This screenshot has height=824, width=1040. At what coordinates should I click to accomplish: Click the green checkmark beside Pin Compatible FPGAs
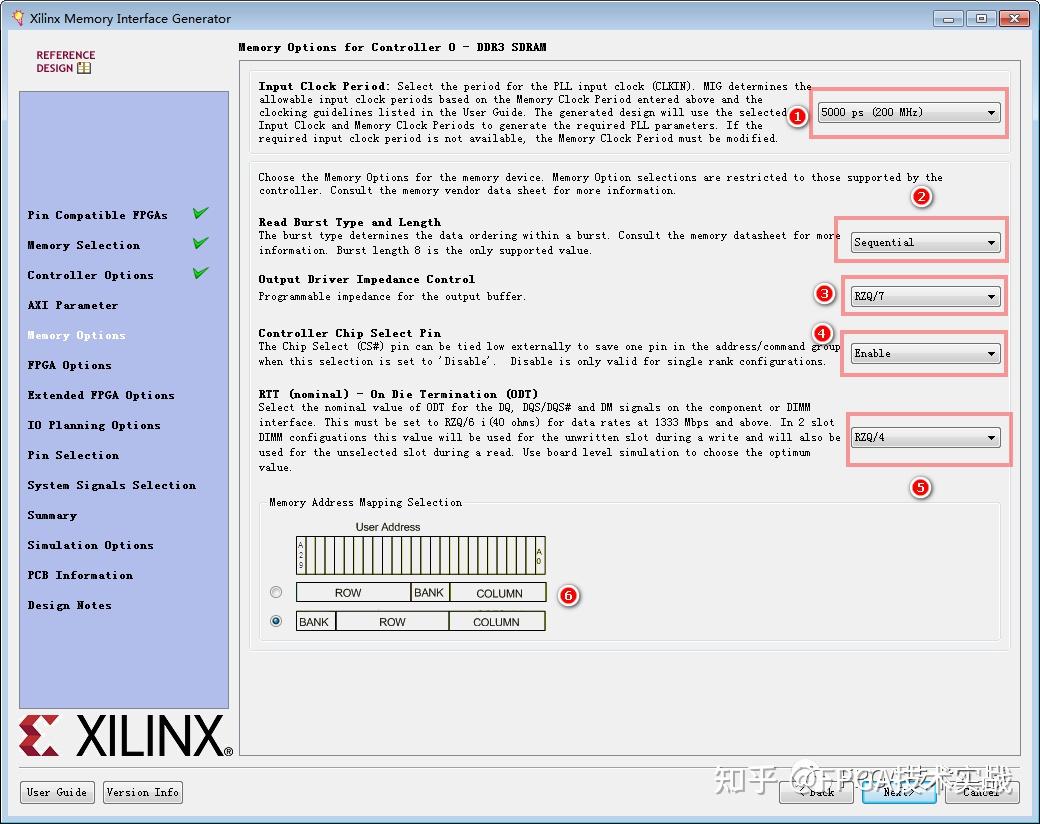(x=200, y=213)
